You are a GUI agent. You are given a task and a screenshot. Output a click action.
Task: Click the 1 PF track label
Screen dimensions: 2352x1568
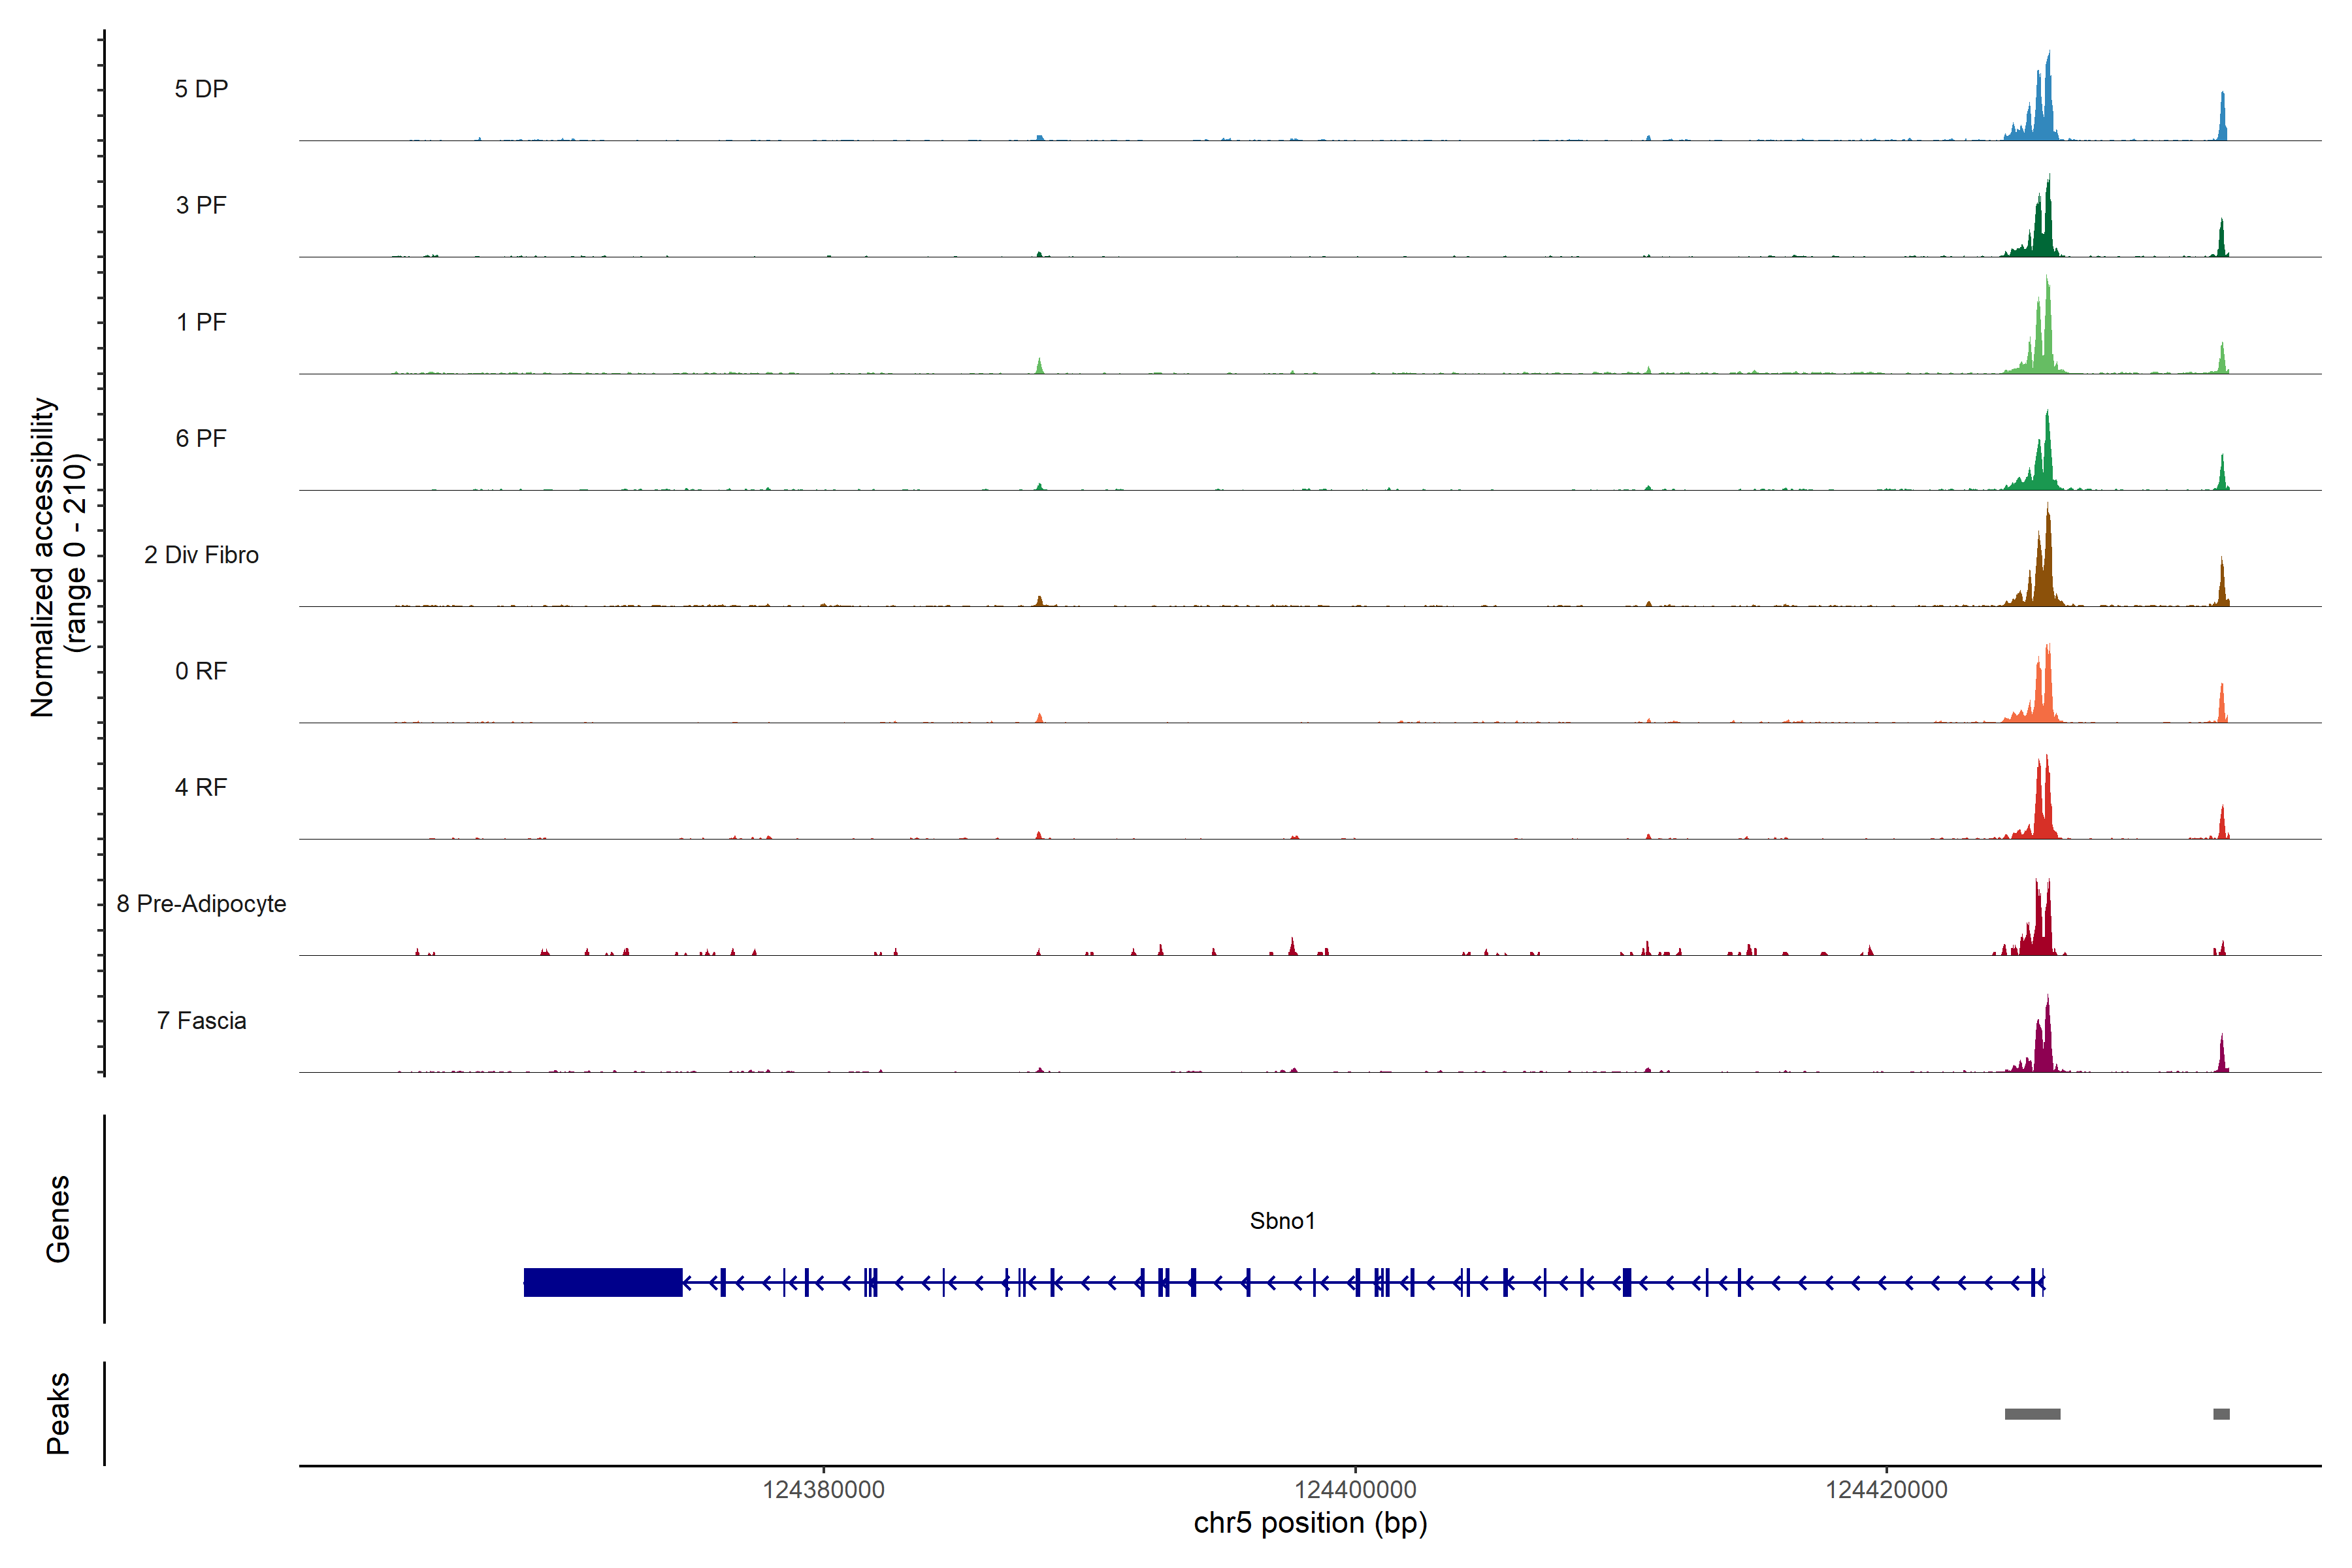[x=201, y=322]
